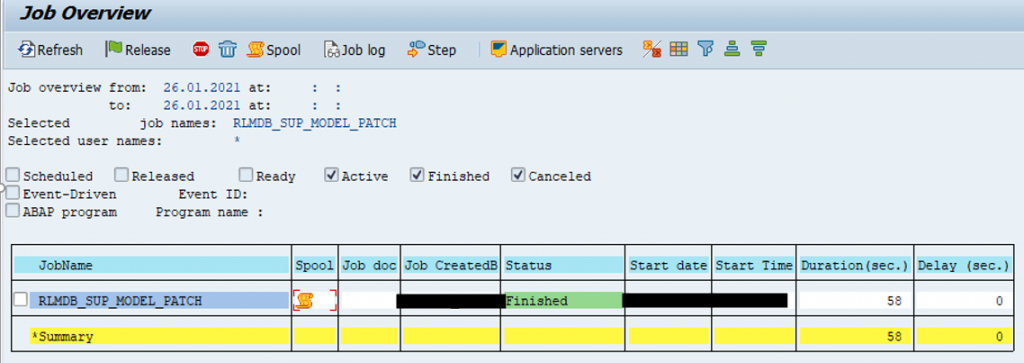This screenshot has height=363, width=1024.
Task: Open the spool icon in the RLMDB_SUP_MODEL_PATCH row
Action: pyautogui.click(x=304, y=300)
